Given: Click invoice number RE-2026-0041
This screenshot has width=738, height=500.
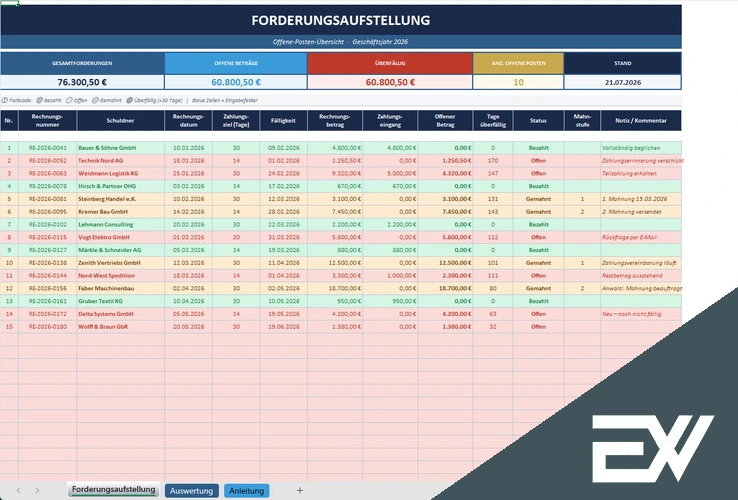Looking at the screenshot, I should pos(48,148).
